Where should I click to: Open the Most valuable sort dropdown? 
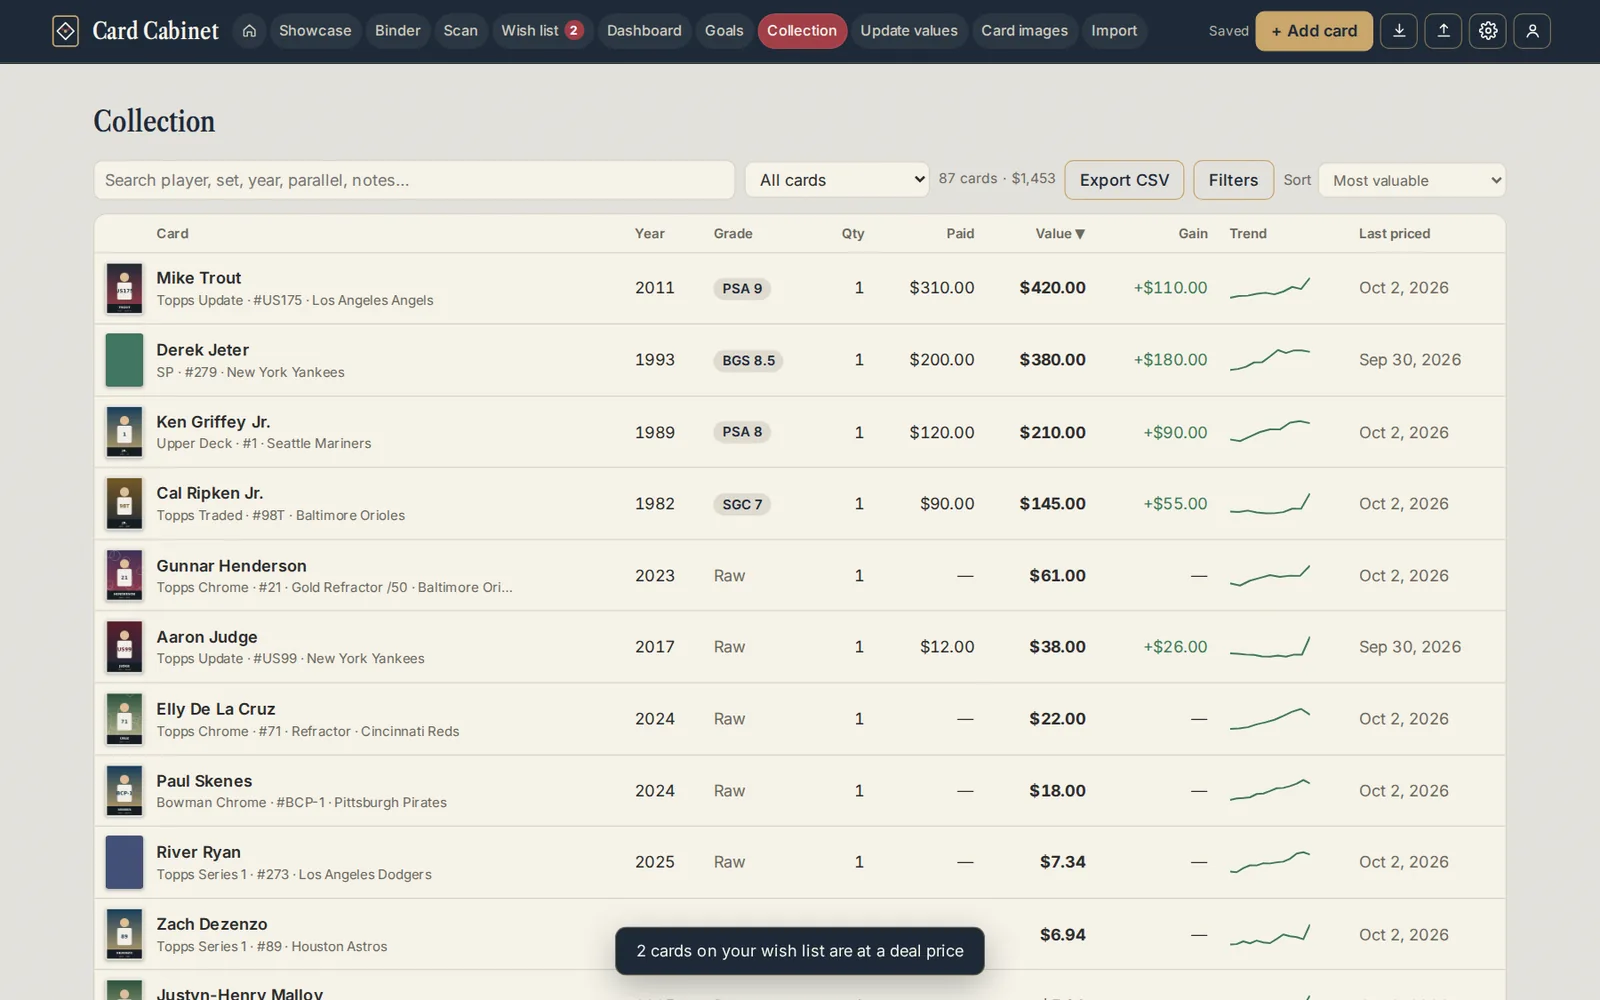tap(1412, 180)
